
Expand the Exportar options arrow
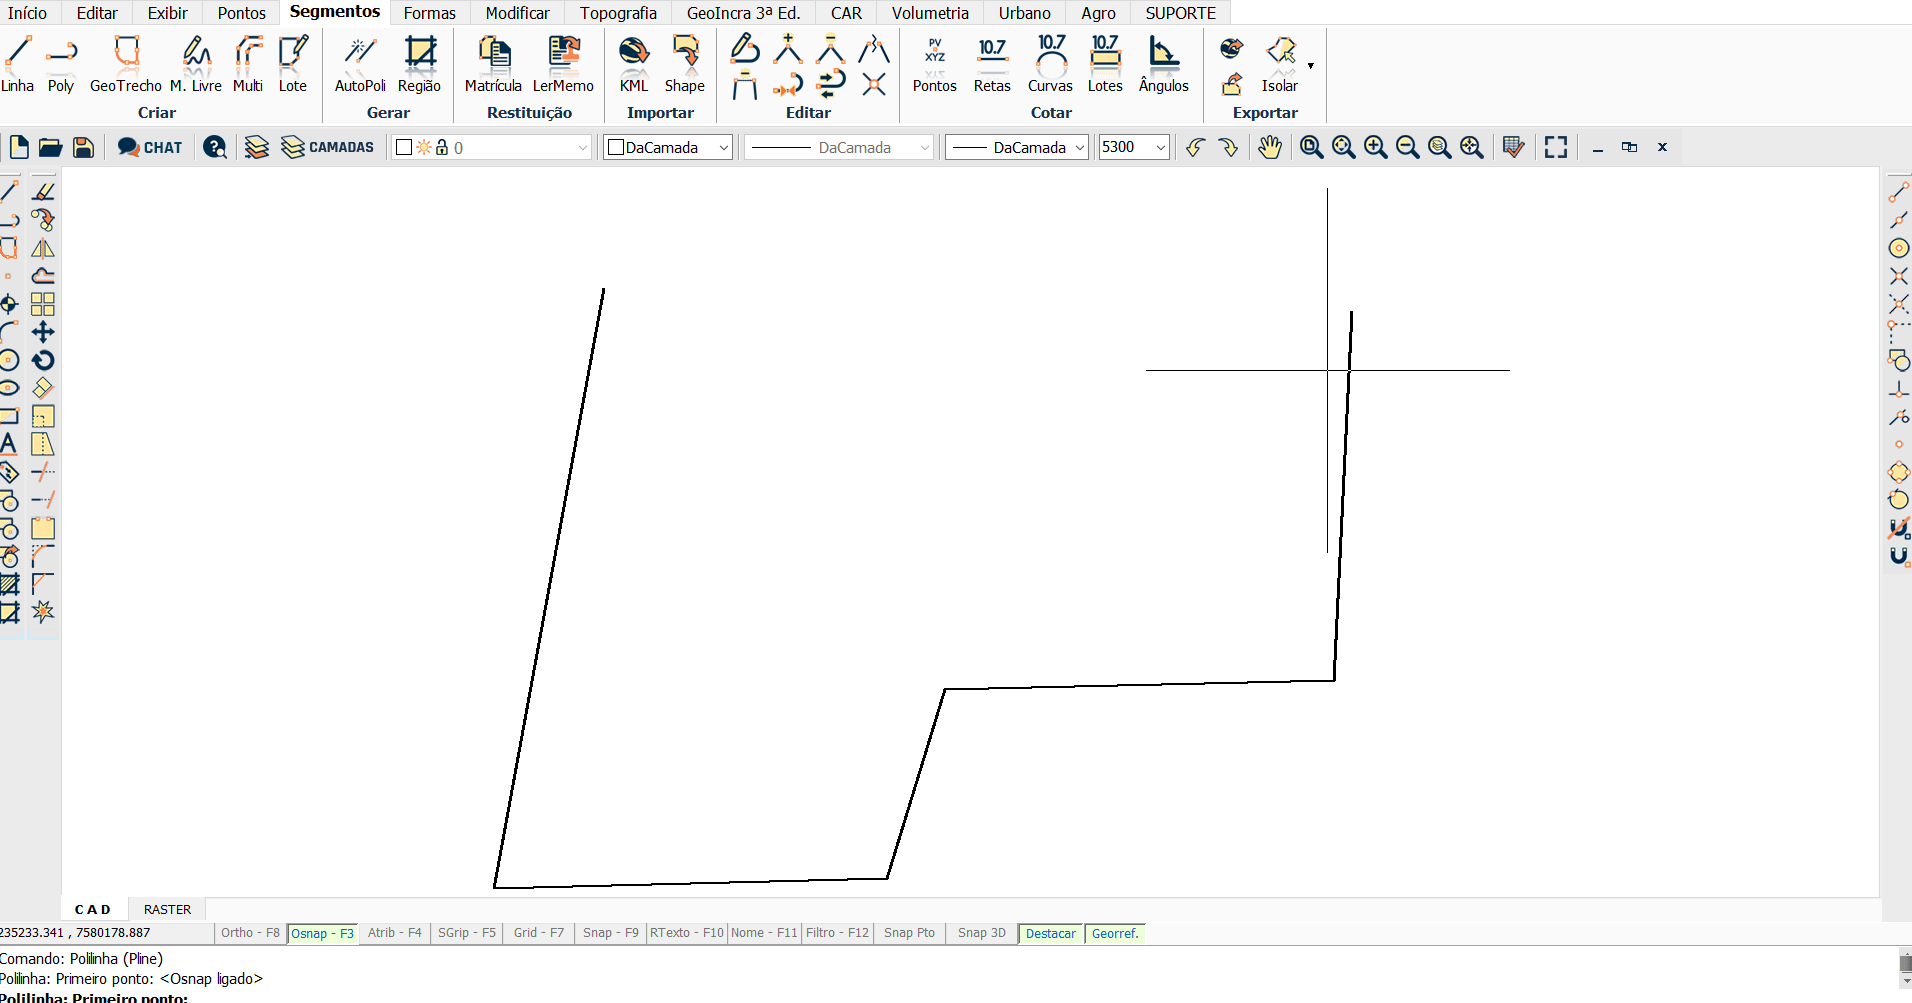[x=1311, y=66]
